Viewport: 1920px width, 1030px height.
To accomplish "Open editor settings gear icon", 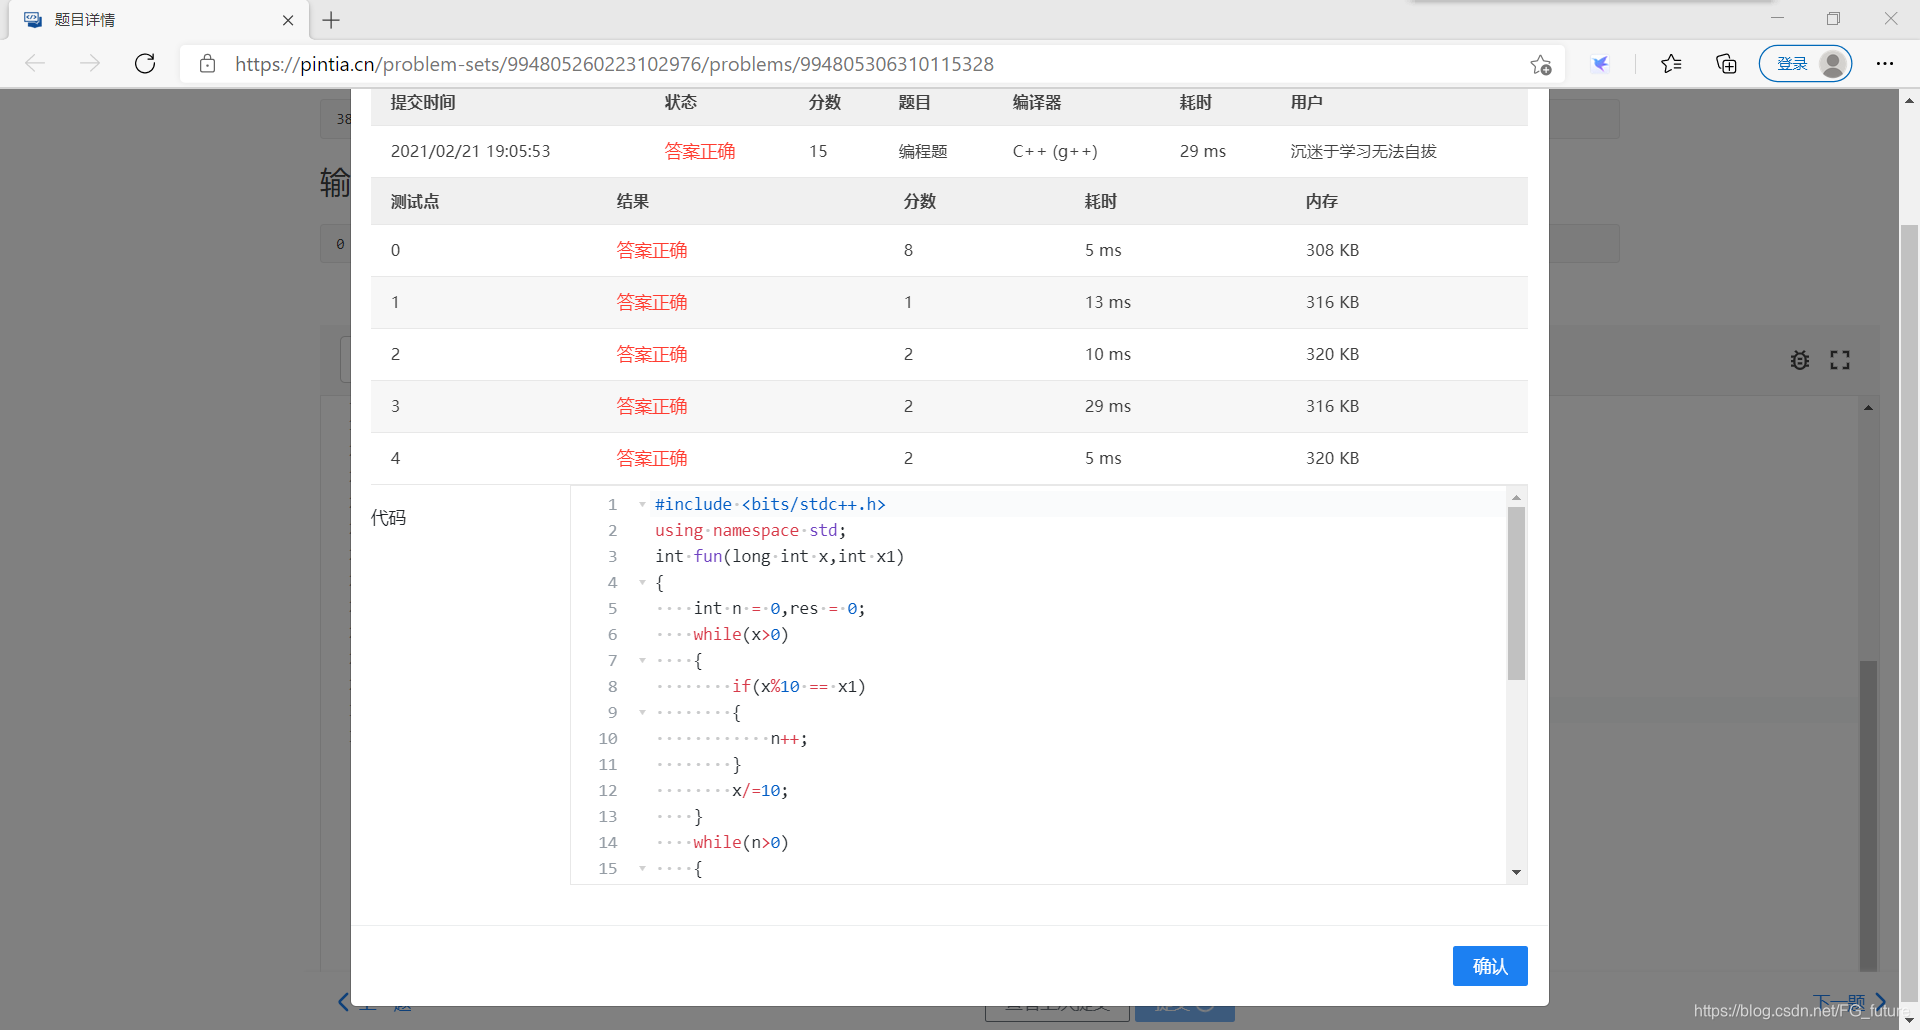I will tap(1800, 360).
